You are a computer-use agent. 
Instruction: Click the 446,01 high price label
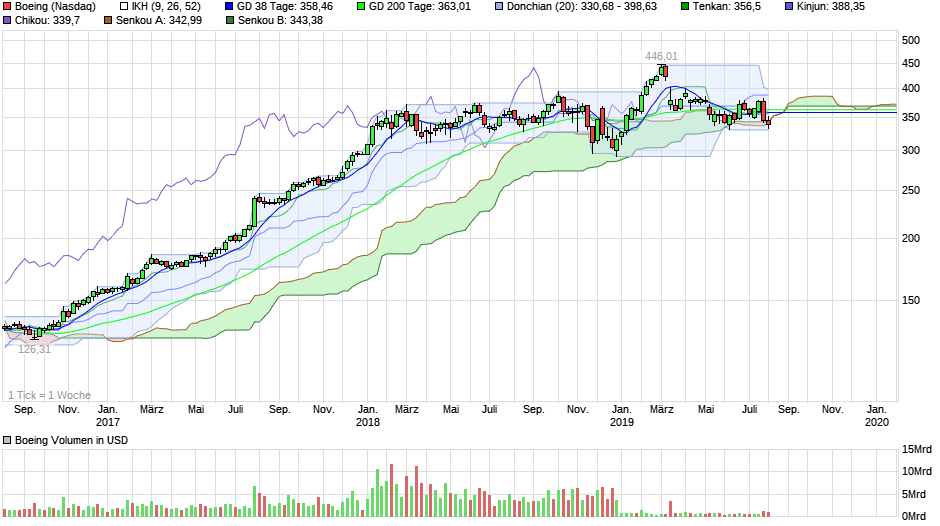coord(661,56)
